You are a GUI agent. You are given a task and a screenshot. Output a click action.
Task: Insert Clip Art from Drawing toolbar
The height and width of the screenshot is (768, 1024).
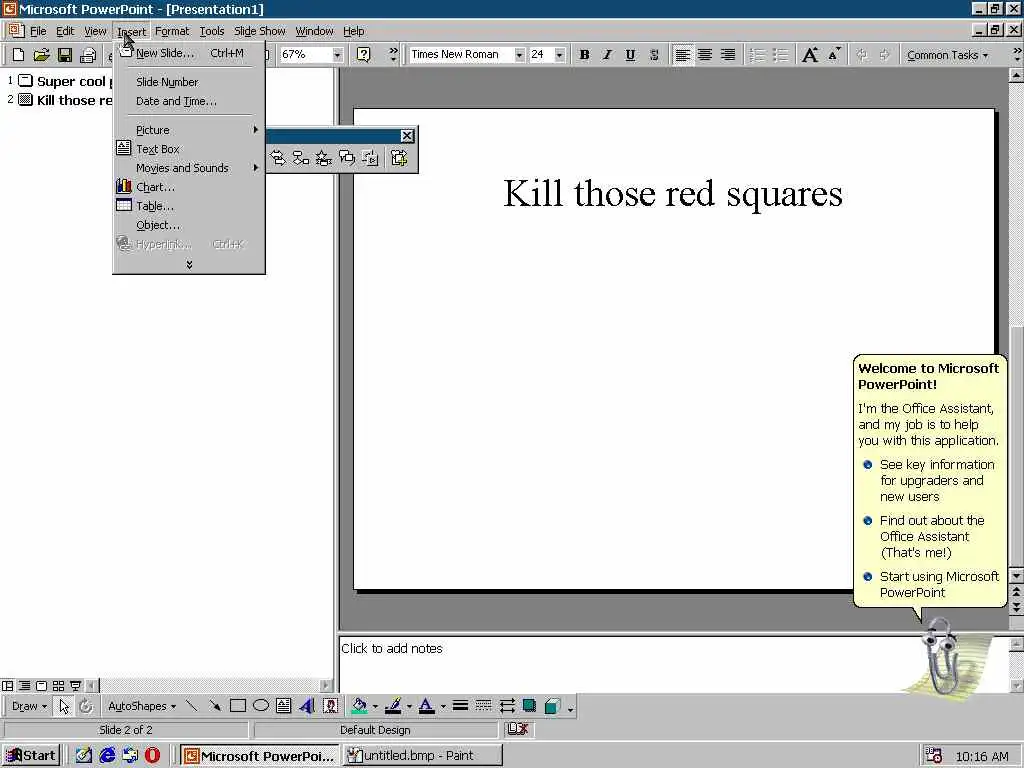point(330,706)
